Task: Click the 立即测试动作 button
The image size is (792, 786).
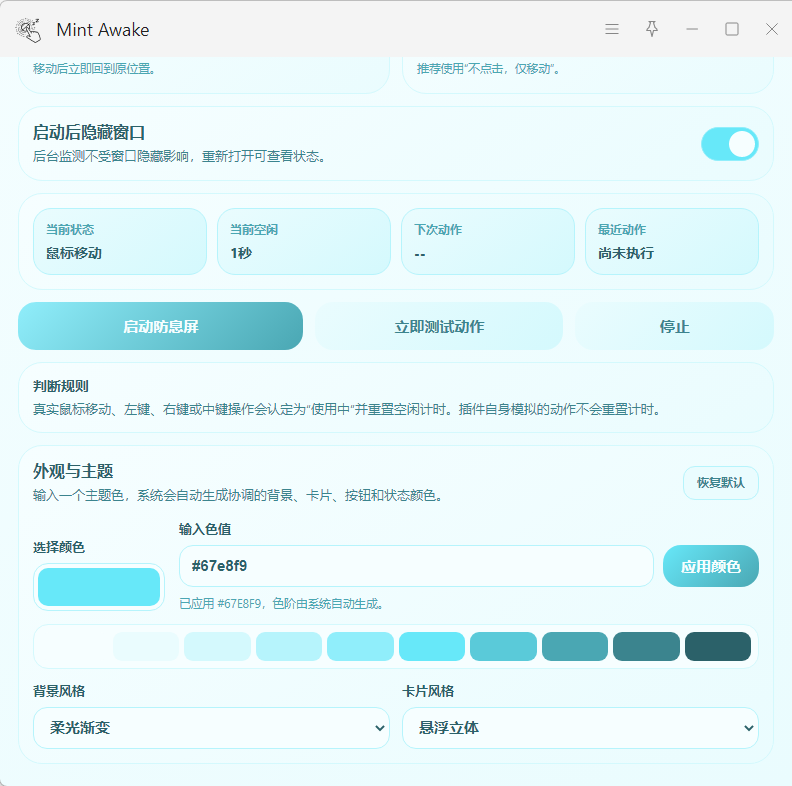Action: [x=439, y=326]
